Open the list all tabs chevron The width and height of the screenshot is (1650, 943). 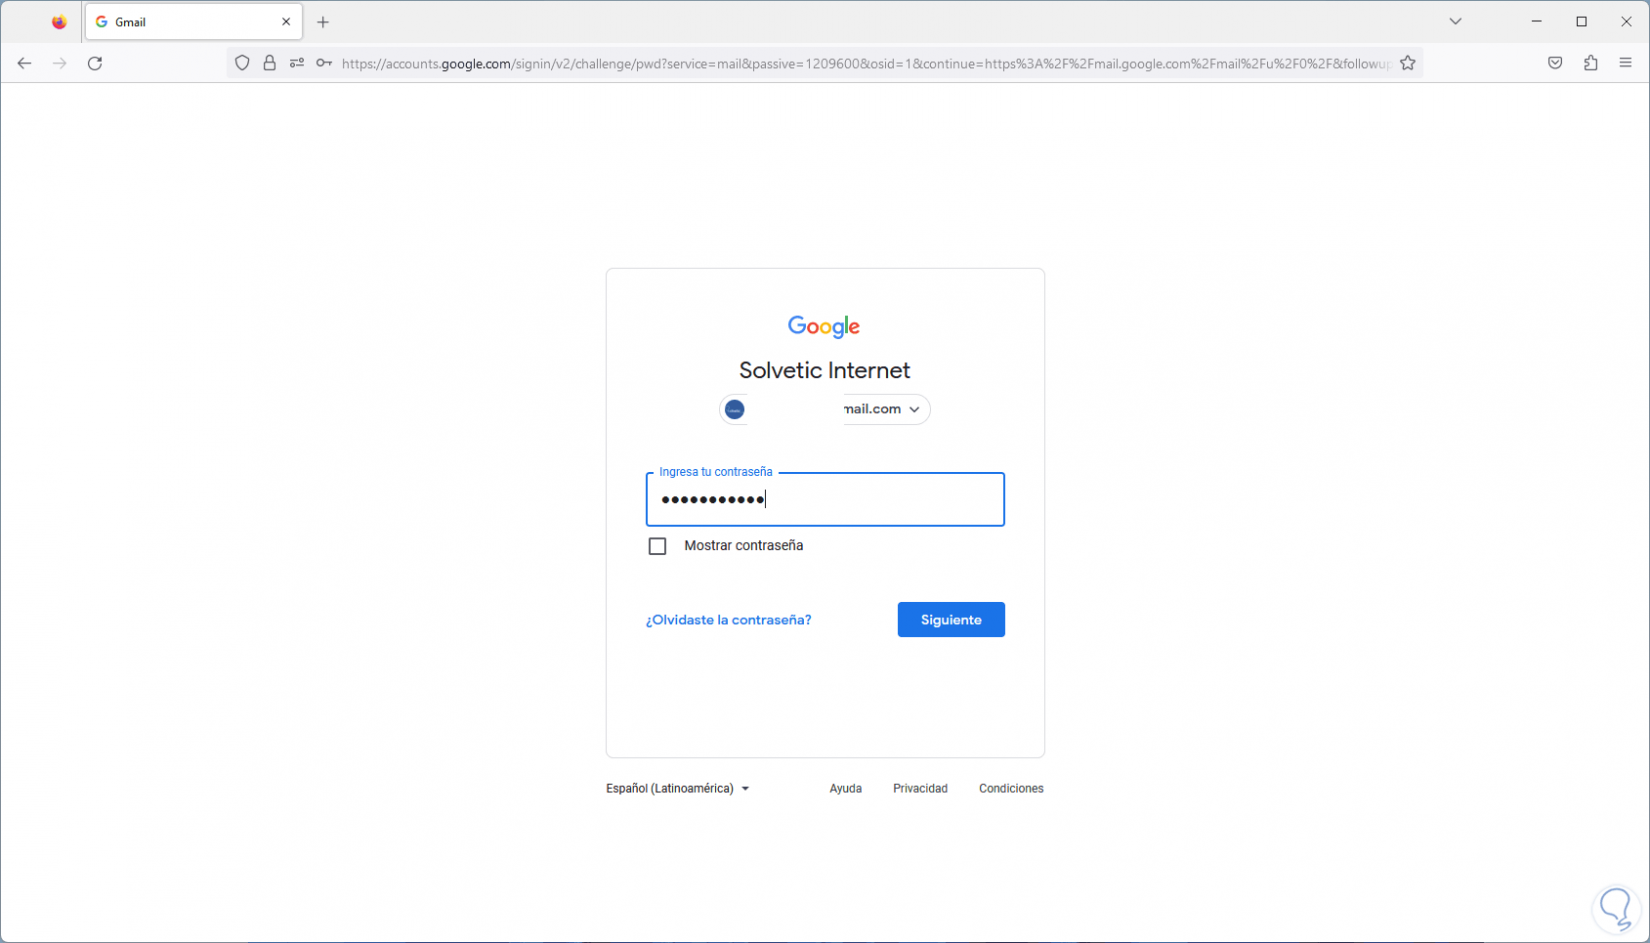coord(1456,21)
